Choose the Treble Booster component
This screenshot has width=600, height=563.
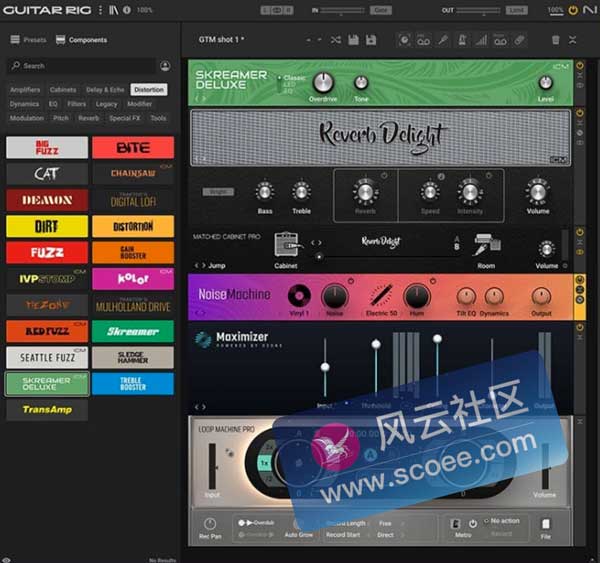pyautogui.click(x=133, y=383)
